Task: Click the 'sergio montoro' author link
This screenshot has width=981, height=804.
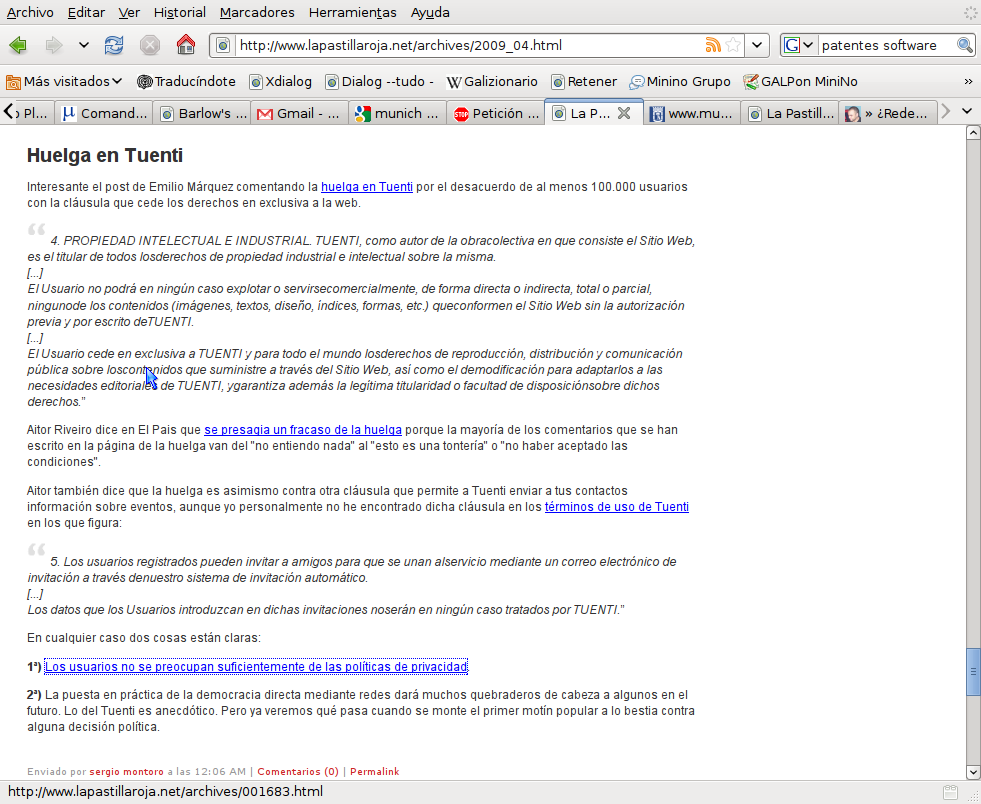Action: [x=126, y=772]
